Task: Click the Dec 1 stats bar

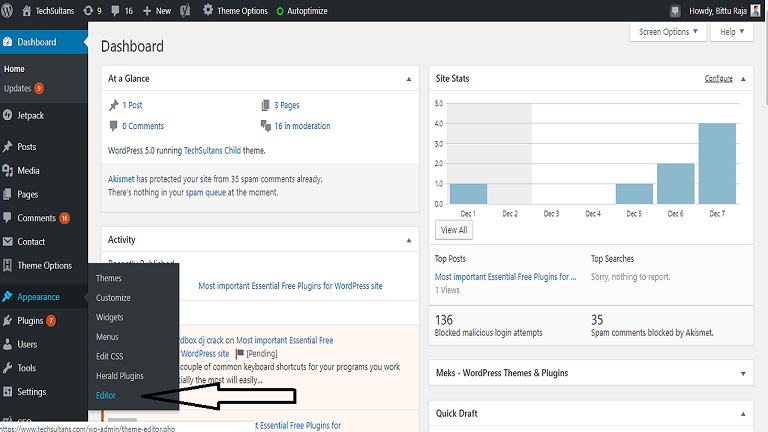Action: point(468,194)
